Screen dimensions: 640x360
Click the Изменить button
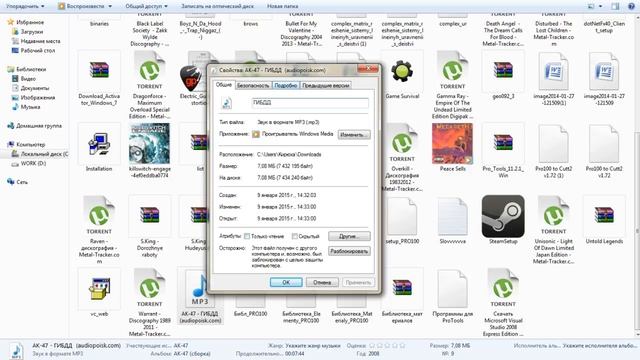coord(354,135)
